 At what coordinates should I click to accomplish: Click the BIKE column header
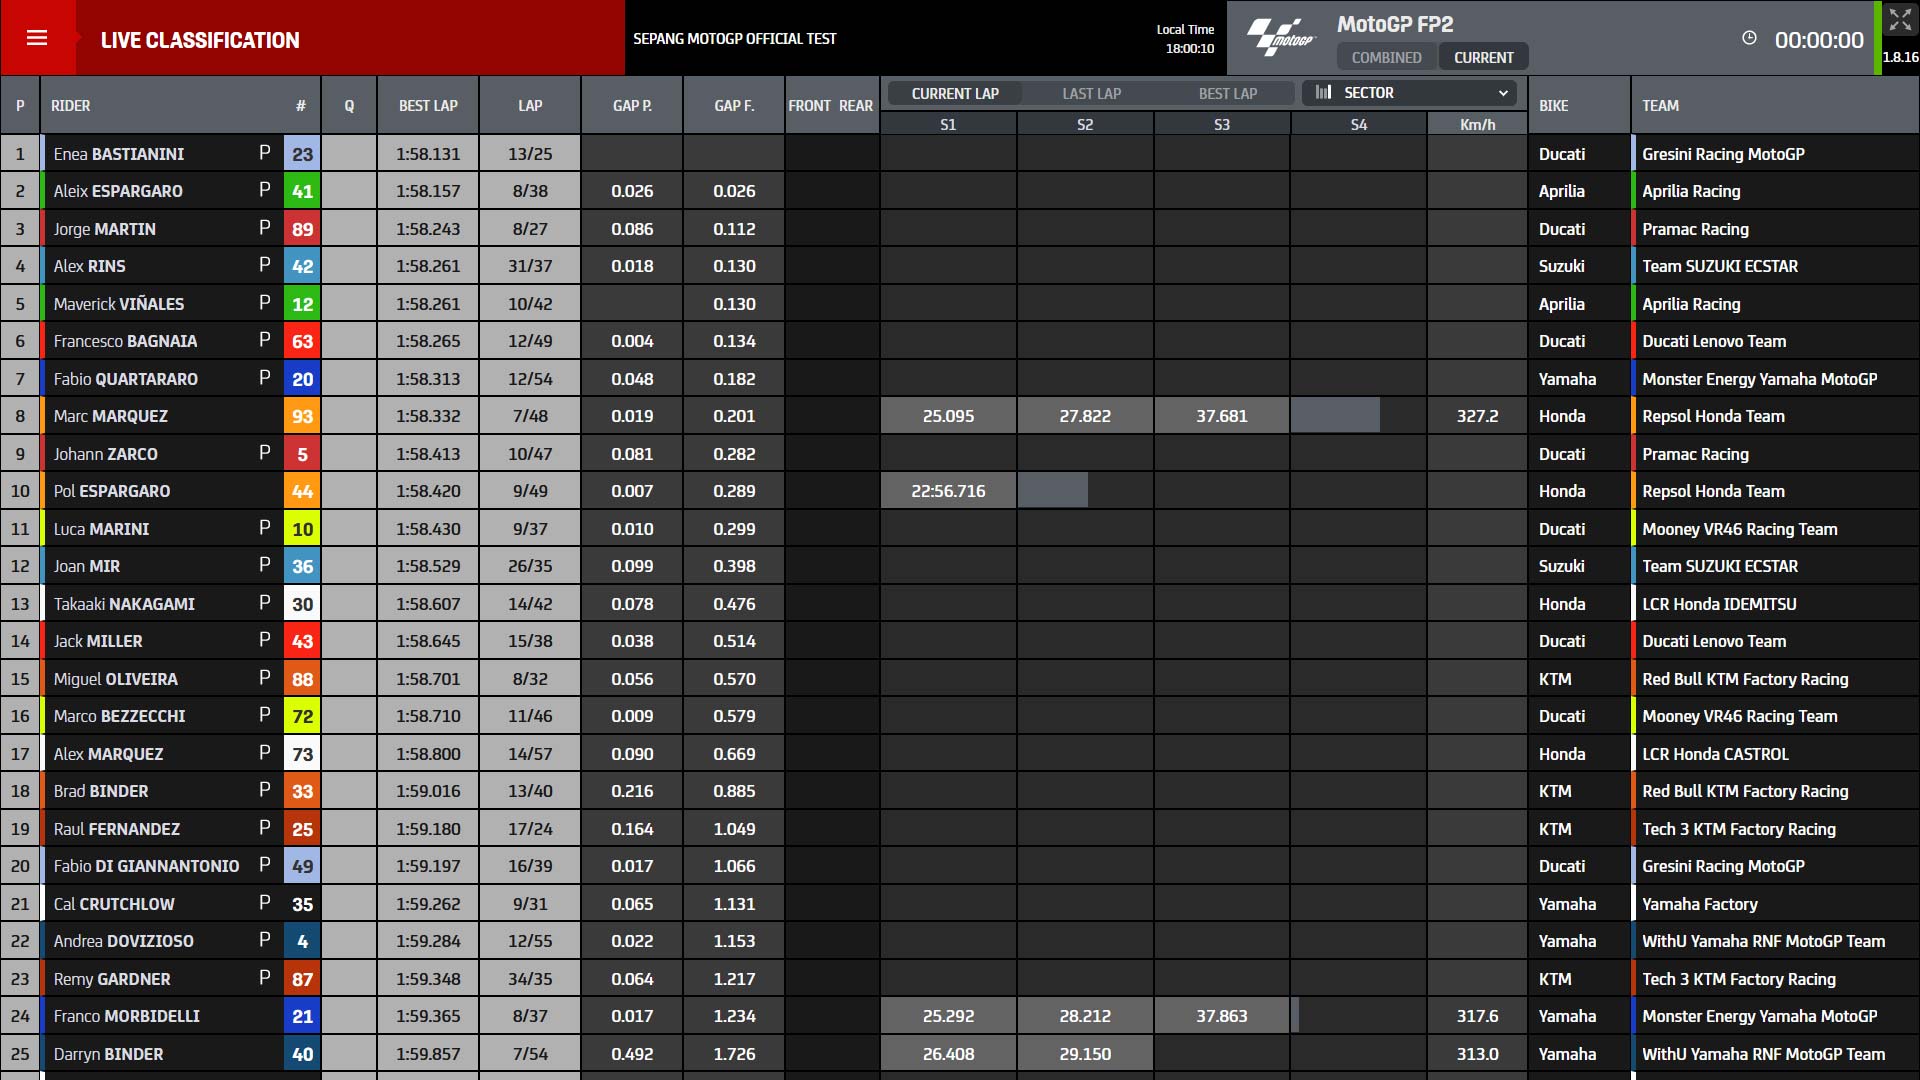[x=1553, y=105]
